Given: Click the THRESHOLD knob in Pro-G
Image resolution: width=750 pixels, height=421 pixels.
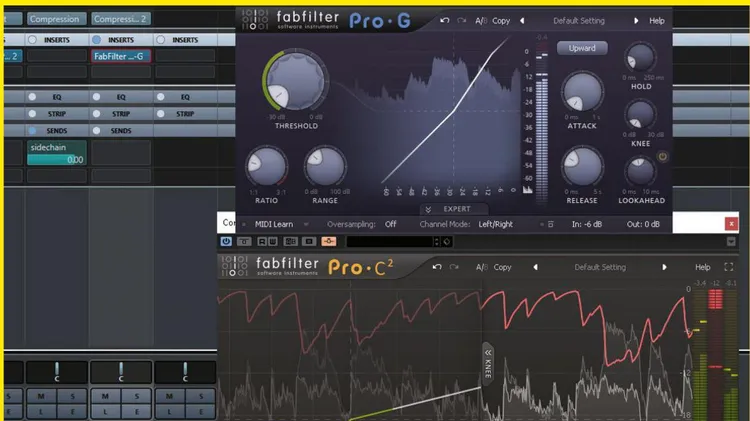Looking at the screenshot, I should pyautogui.click(x=295, y=80).
